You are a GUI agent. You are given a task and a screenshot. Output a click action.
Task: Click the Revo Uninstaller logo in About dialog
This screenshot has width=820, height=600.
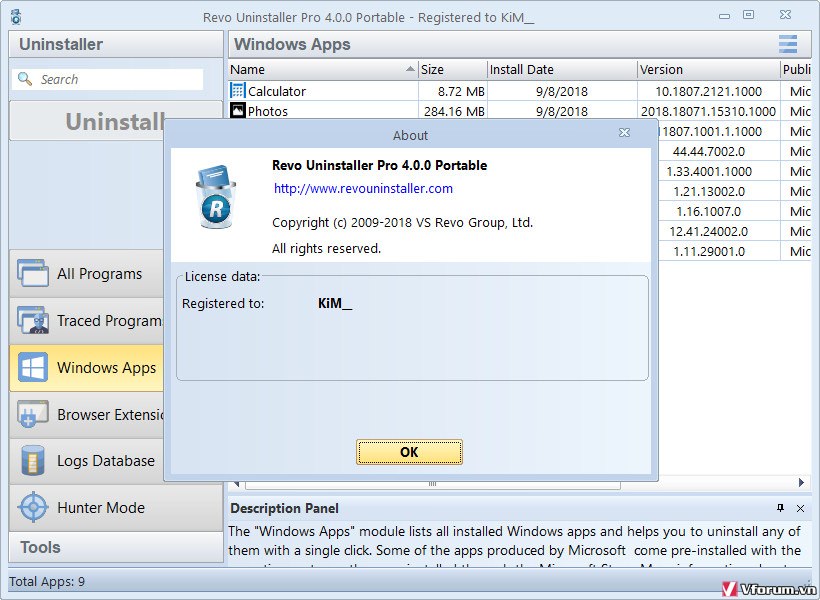[x=215, y=197]
